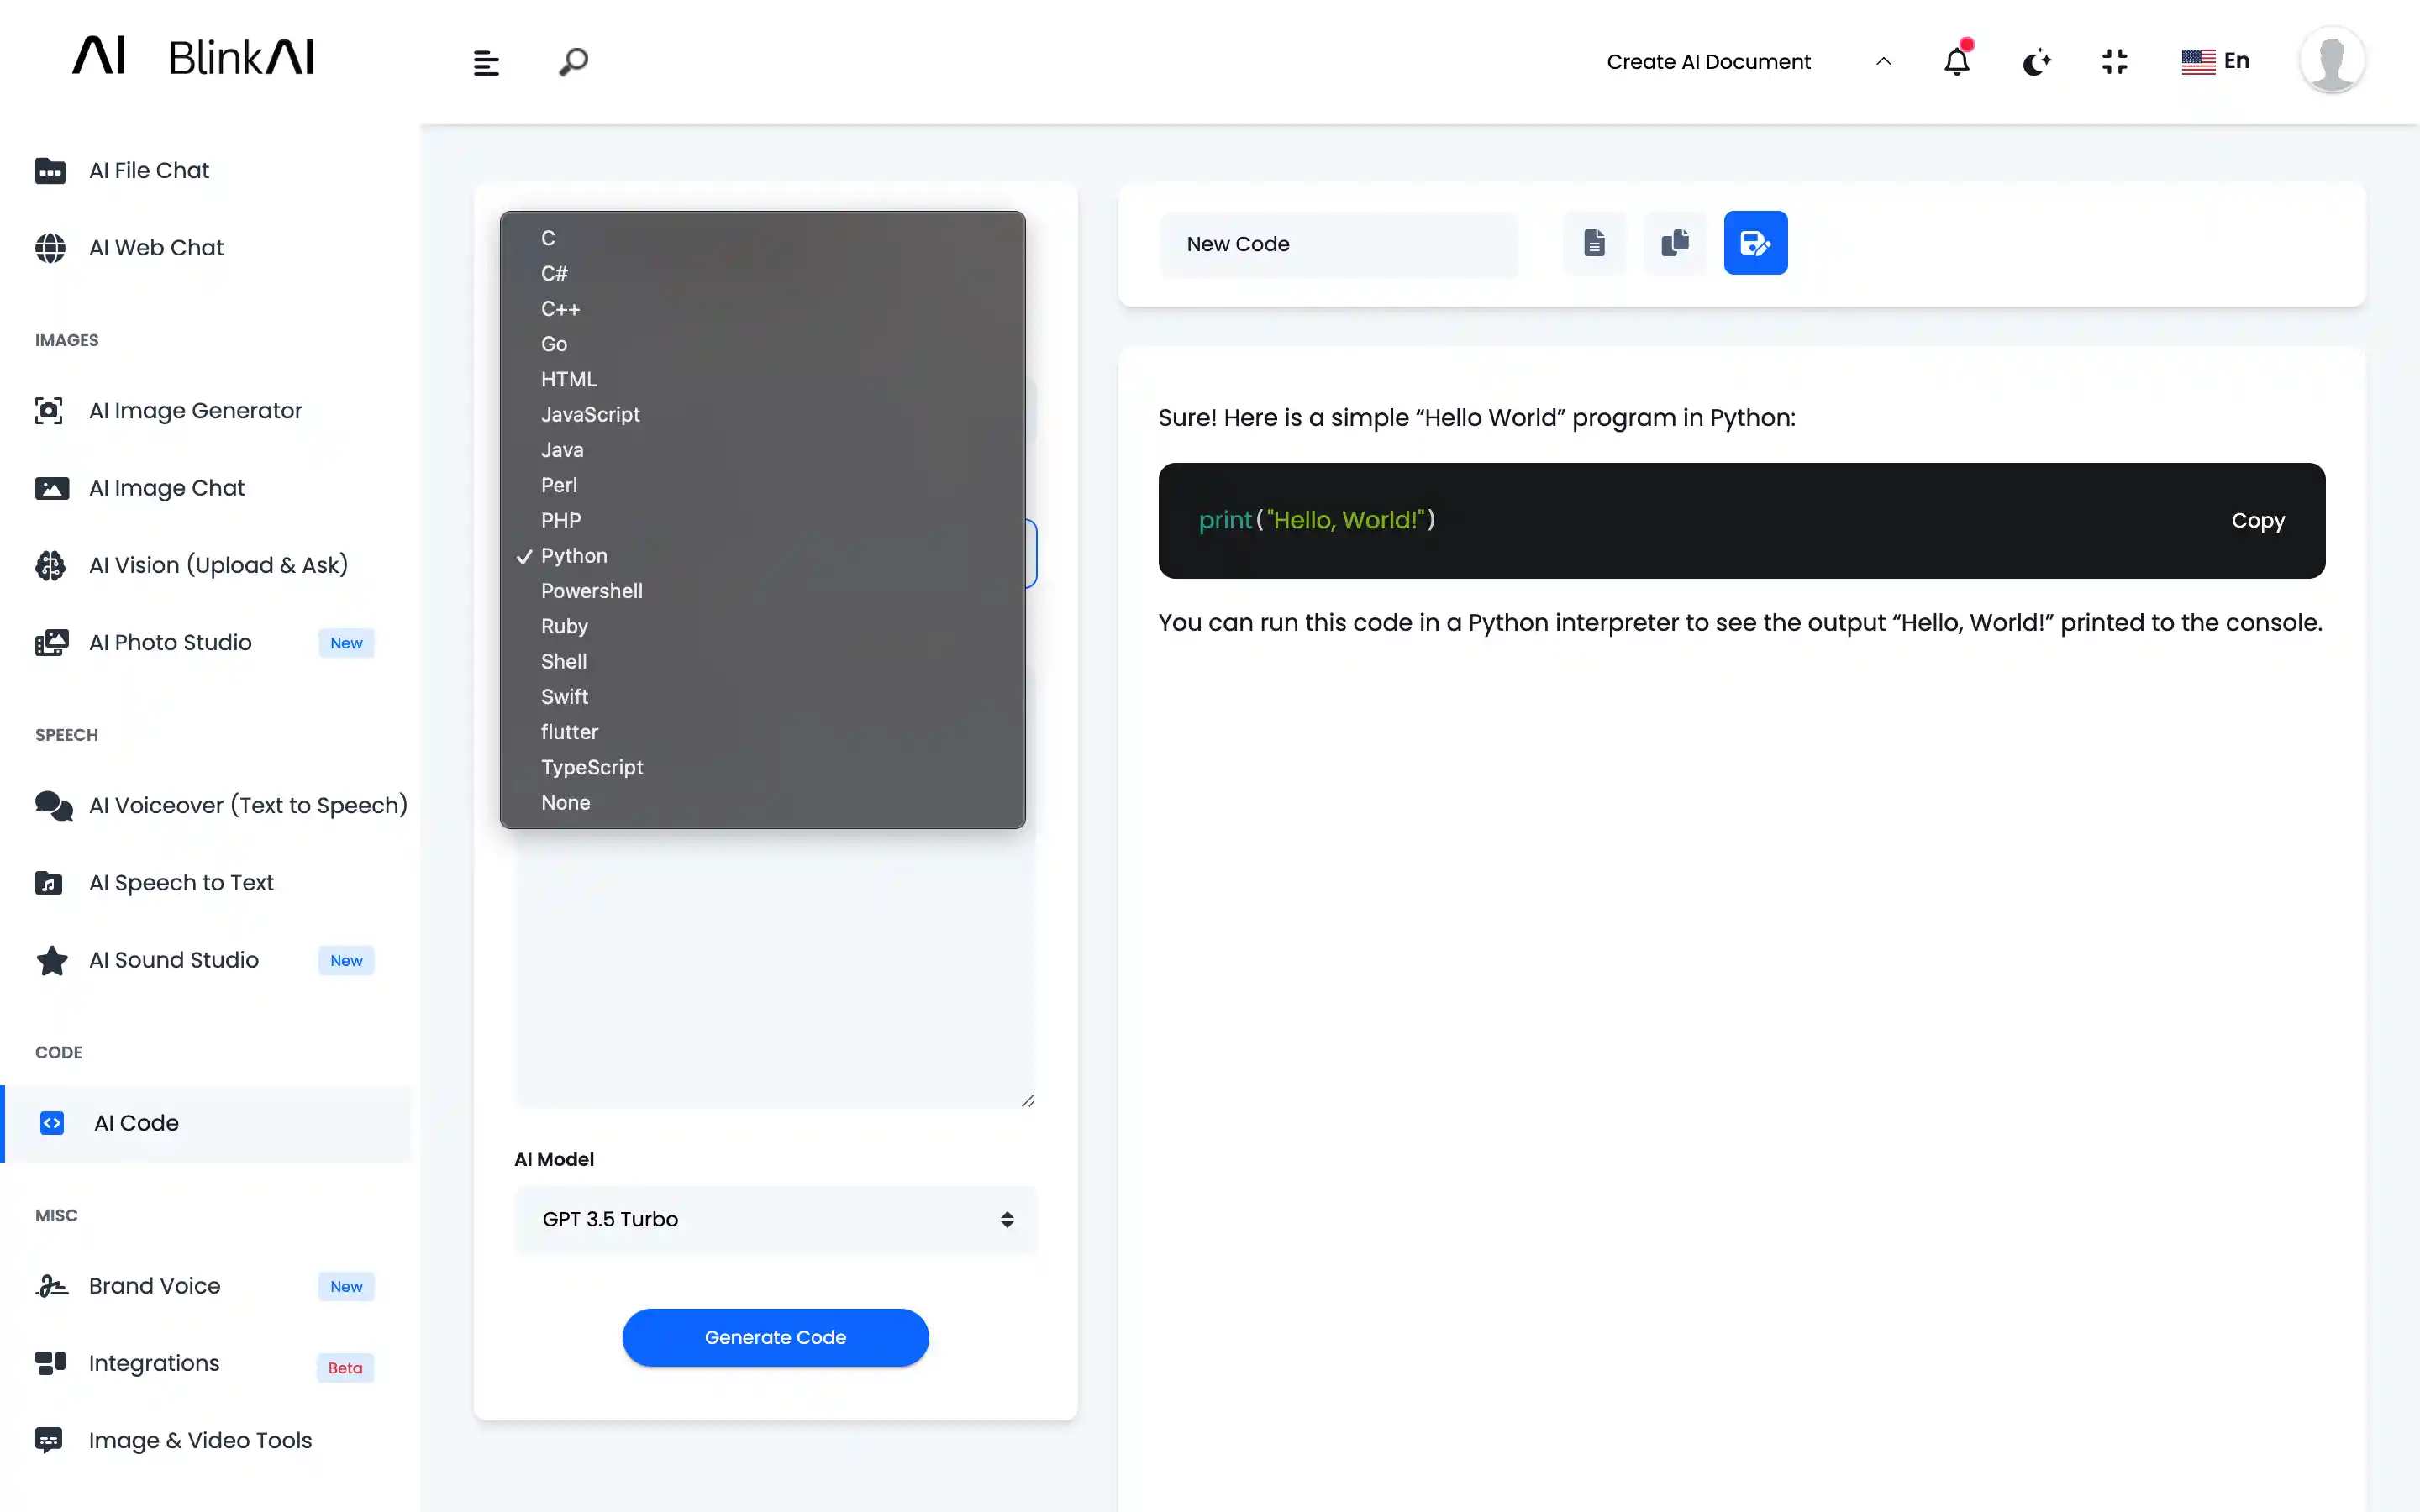Open the En language selector
The image size is (2420, 1512).
(x=2217, y=61)
